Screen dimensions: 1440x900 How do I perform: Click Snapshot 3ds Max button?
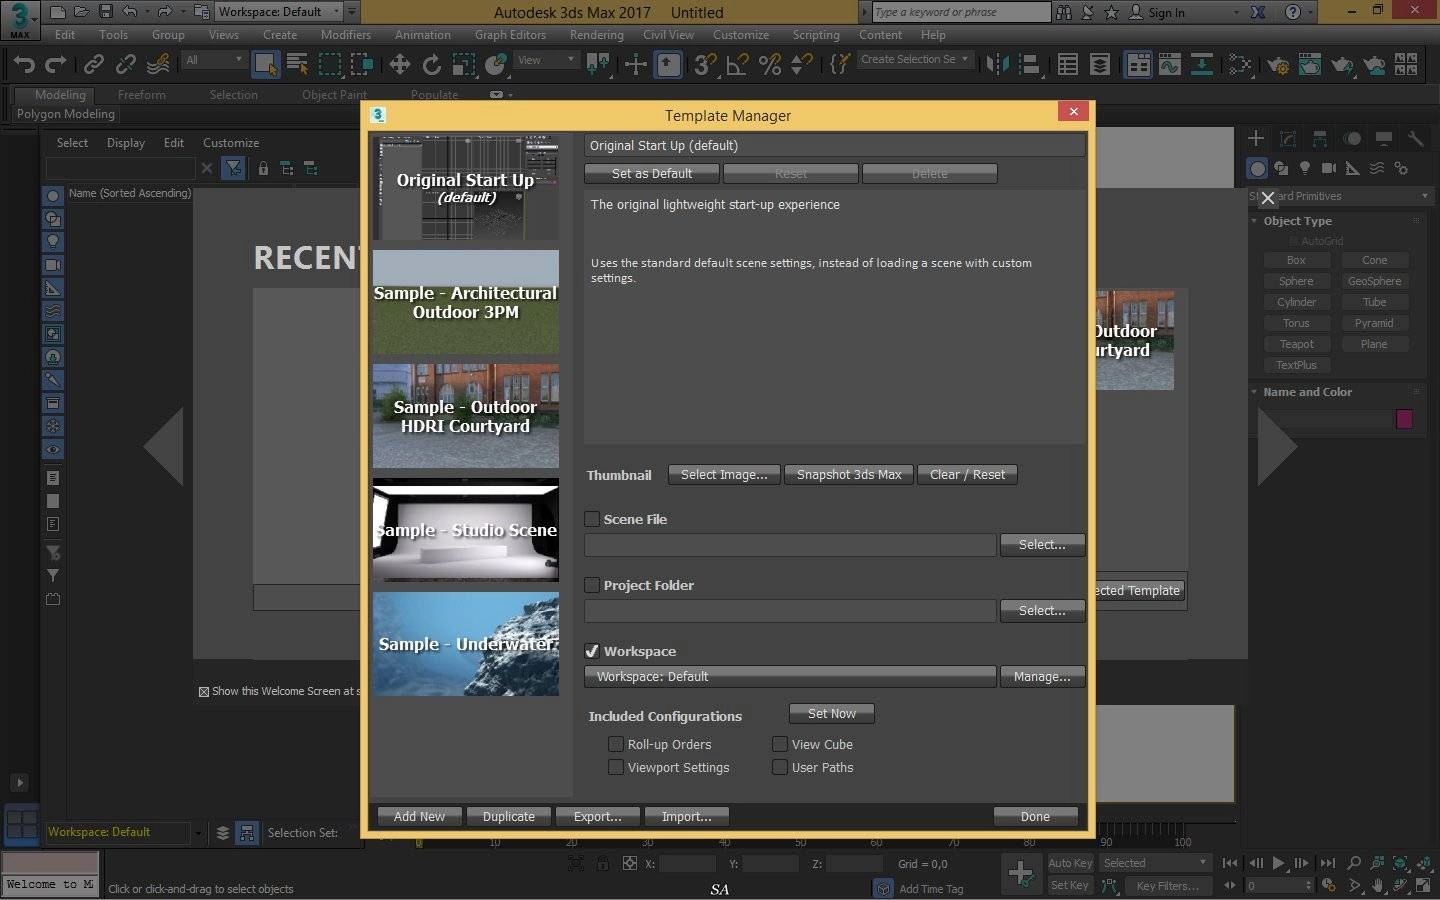point(849,475)
